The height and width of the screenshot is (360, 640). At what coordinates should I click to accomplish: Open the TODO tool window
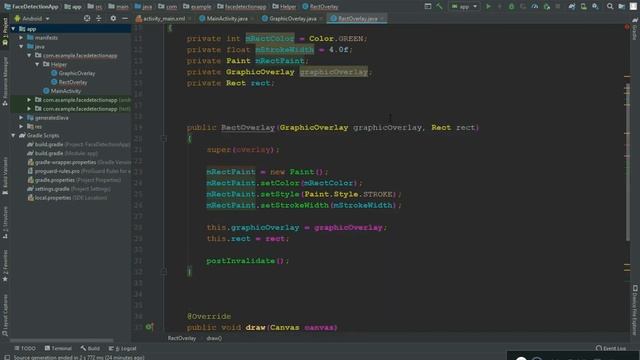pyautogui.click(x=25, y=348)
